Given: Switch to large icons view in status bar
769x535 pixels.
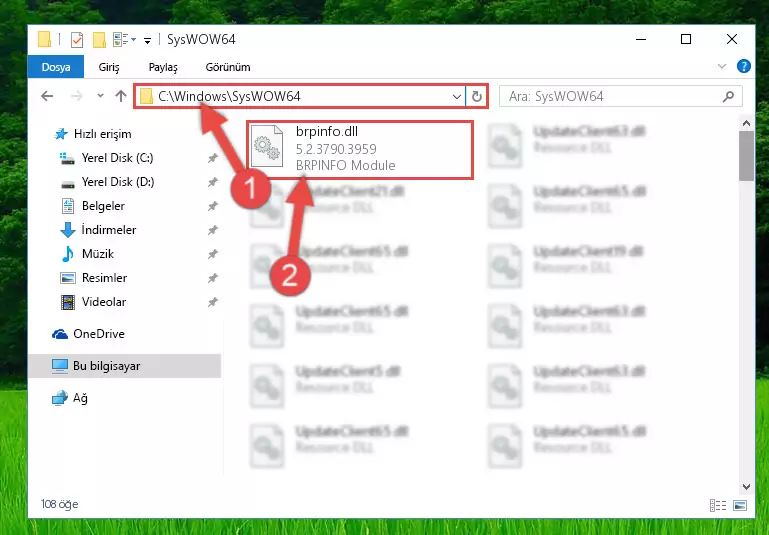Looking at the screenshot, I should (740, 505).
